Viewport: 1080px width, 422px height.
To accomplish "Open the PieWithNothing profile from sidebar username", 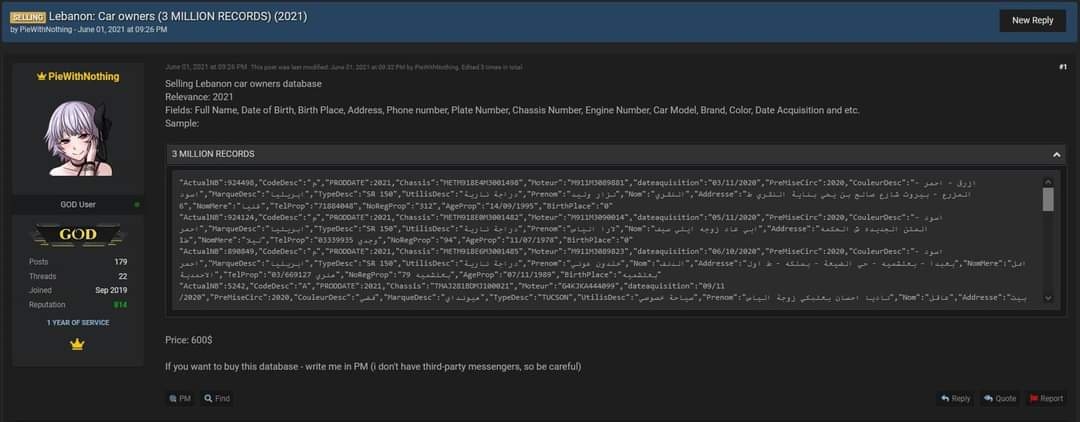I will (83, 77).
